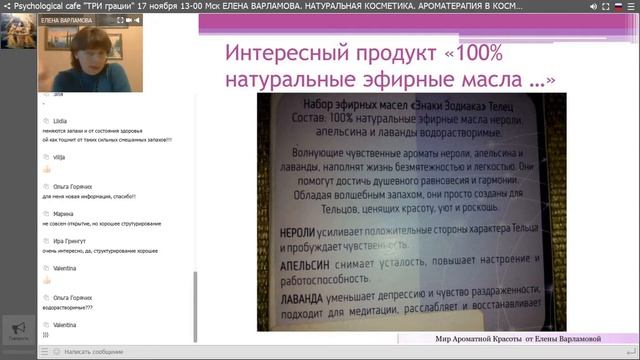Open Lidia's name in the chat
This screenshot has height=360, width=640.
point(60,121)
